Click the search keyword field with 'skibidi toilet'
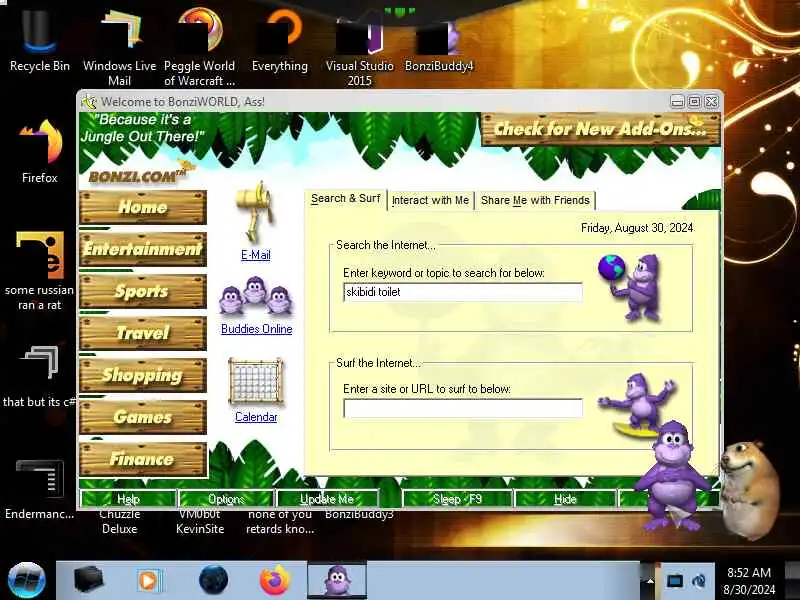Image resolution: width=800 pixels, height=600 pixels. coord(463,292)
